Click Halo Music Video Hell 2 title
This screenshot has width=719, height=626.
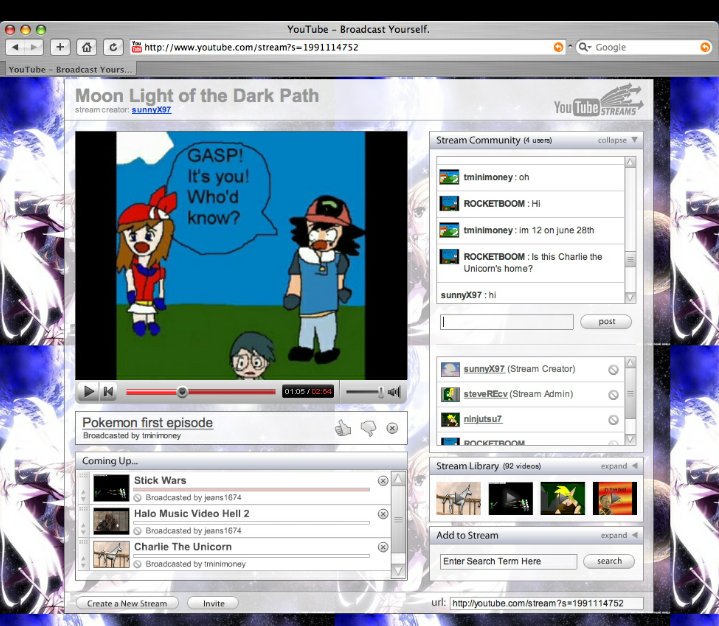[x=192, y=514]
